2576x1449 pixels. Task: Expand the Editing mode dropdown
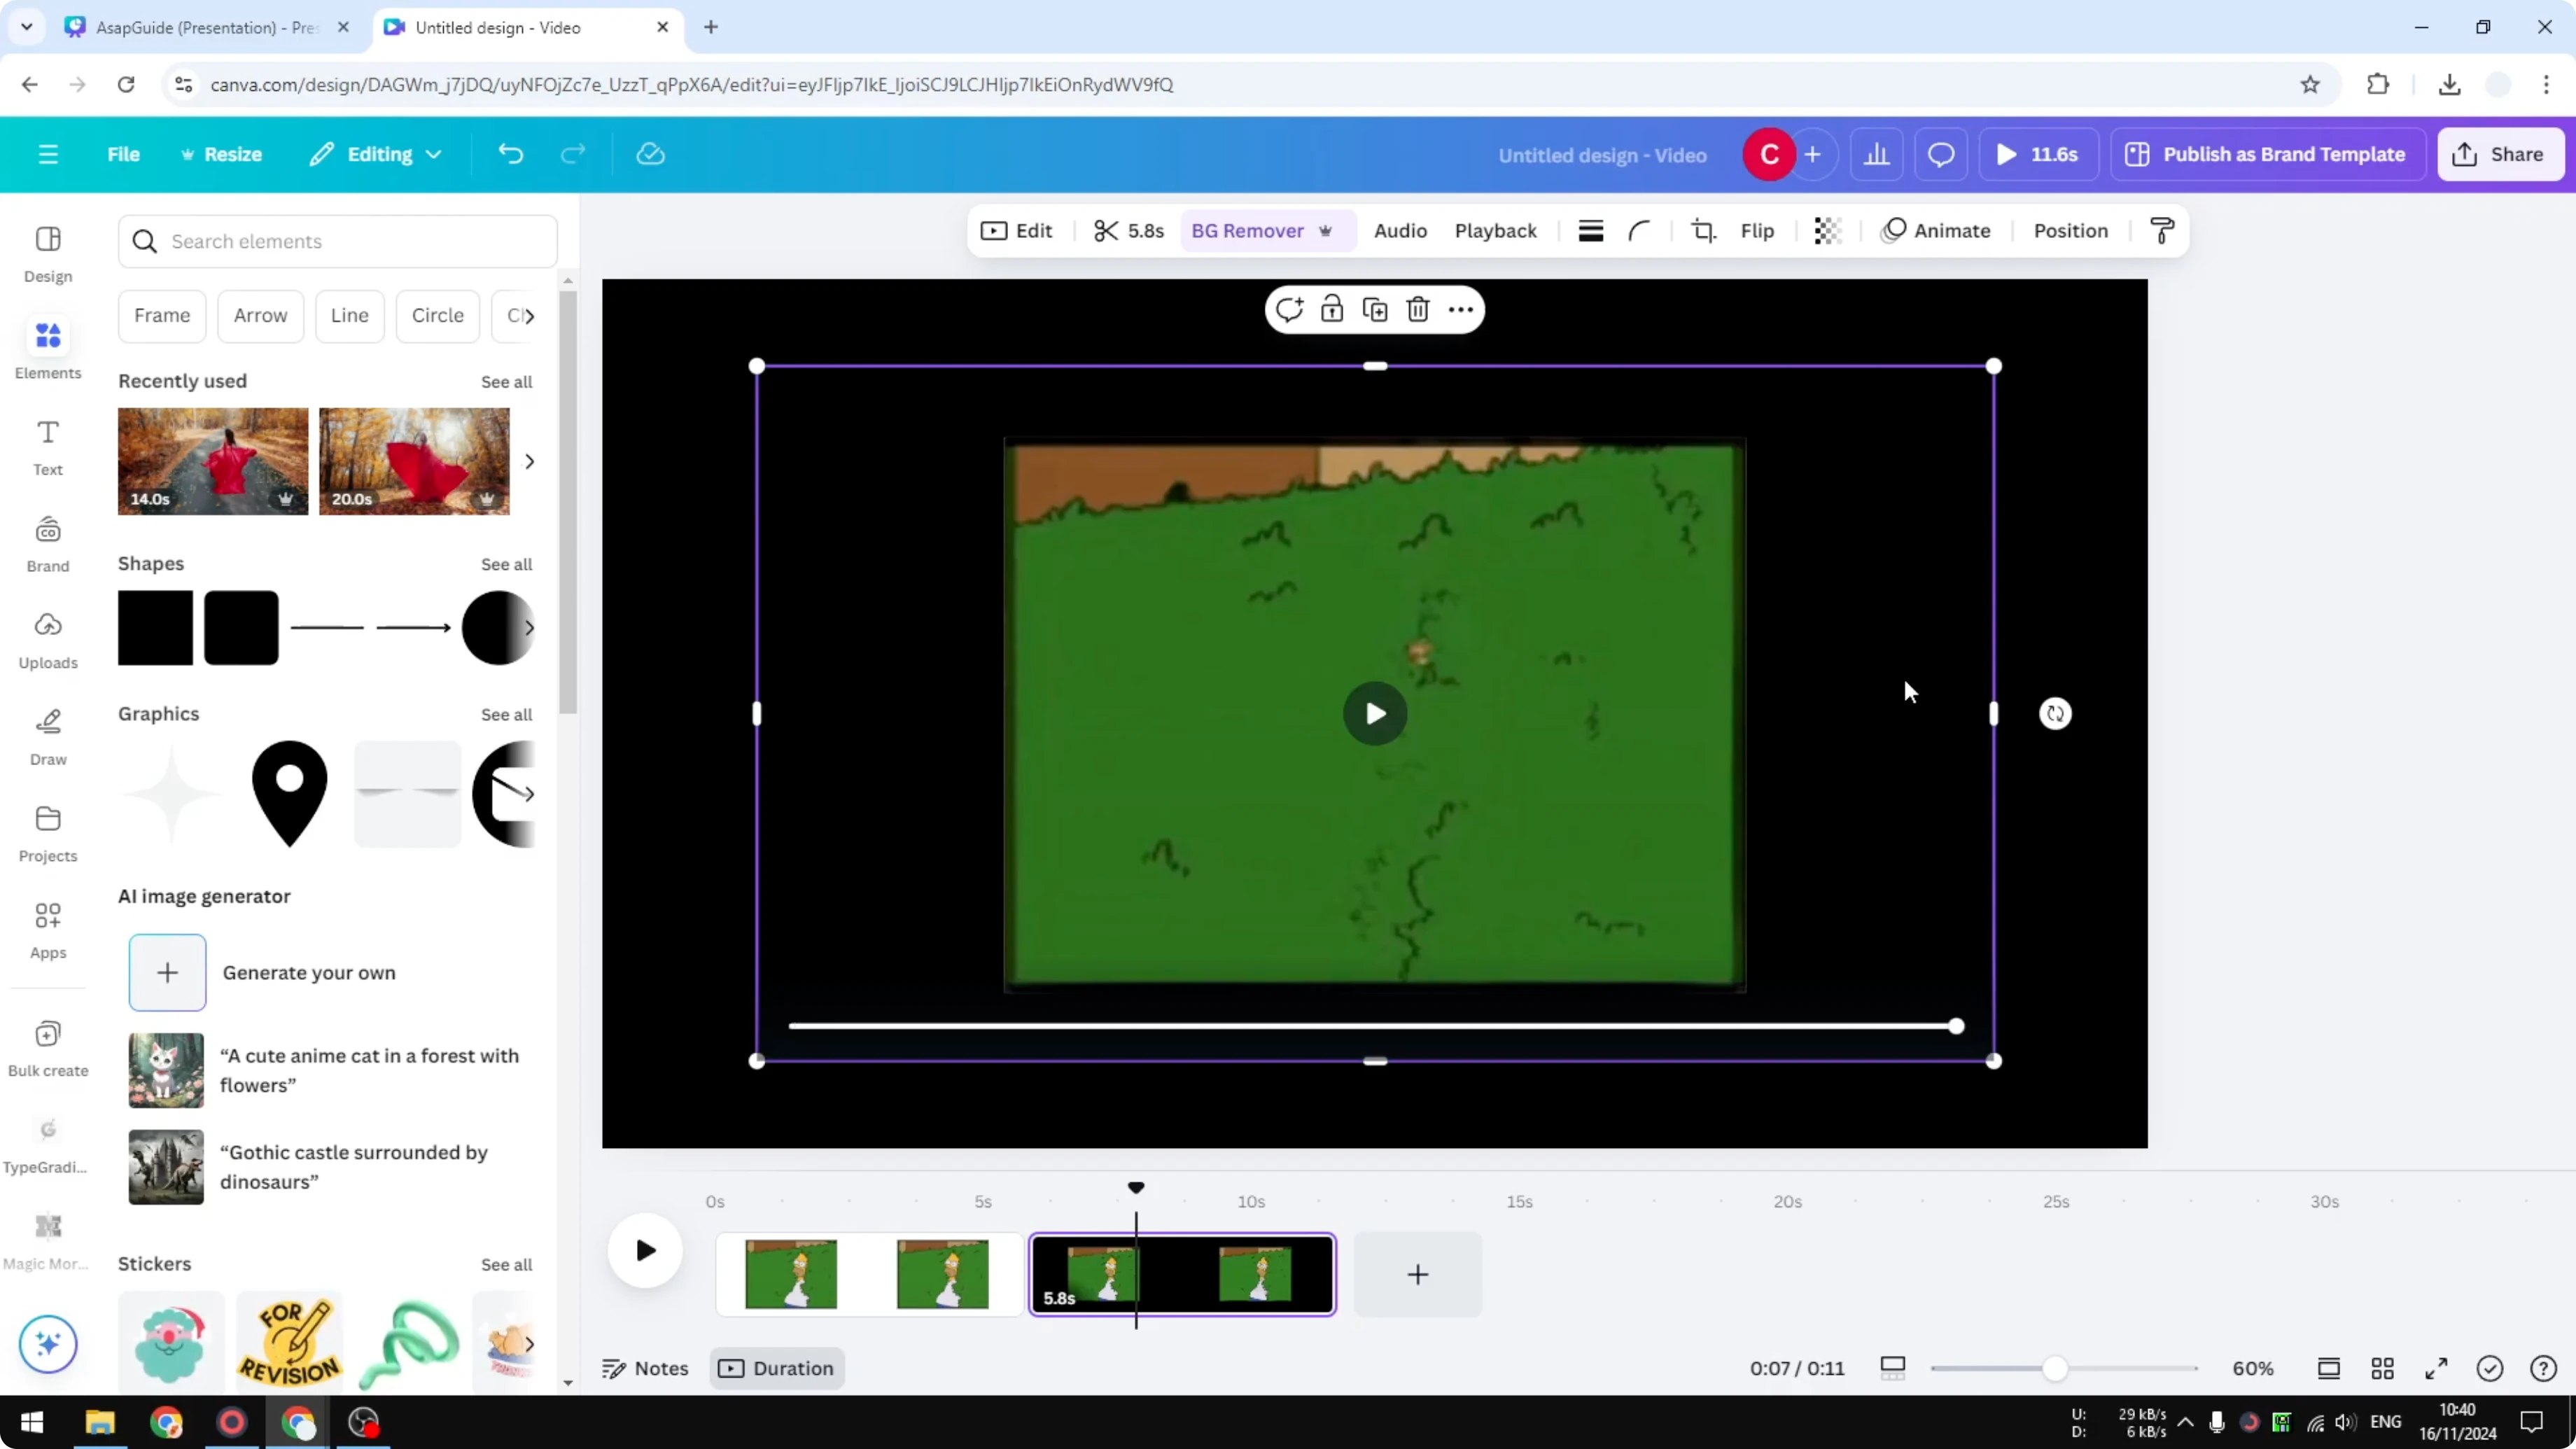(x=376, y=154)
